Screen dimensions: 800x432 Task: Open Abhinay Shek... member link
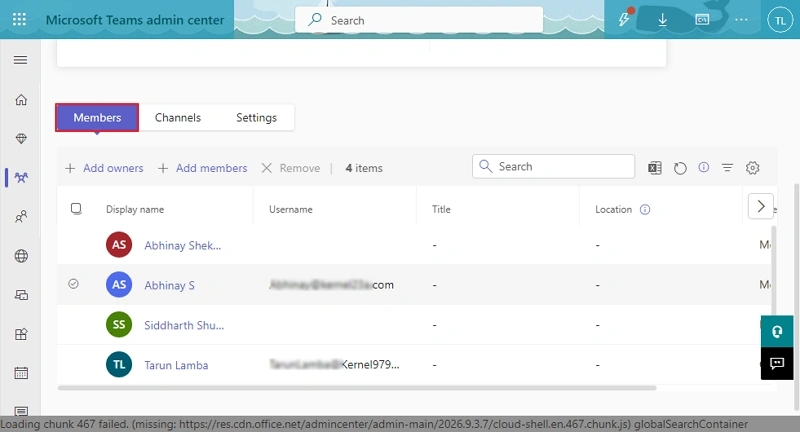(x=183, y=245)
